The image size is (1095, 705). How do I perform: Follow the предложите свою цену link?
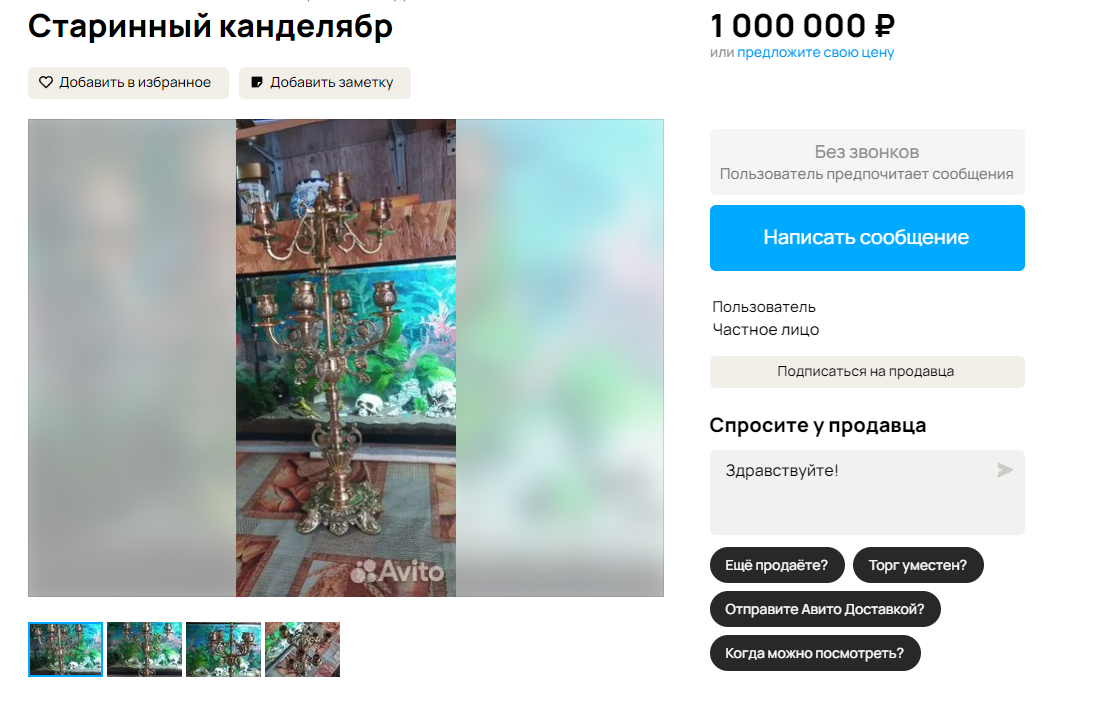click(x=816, y=52)
